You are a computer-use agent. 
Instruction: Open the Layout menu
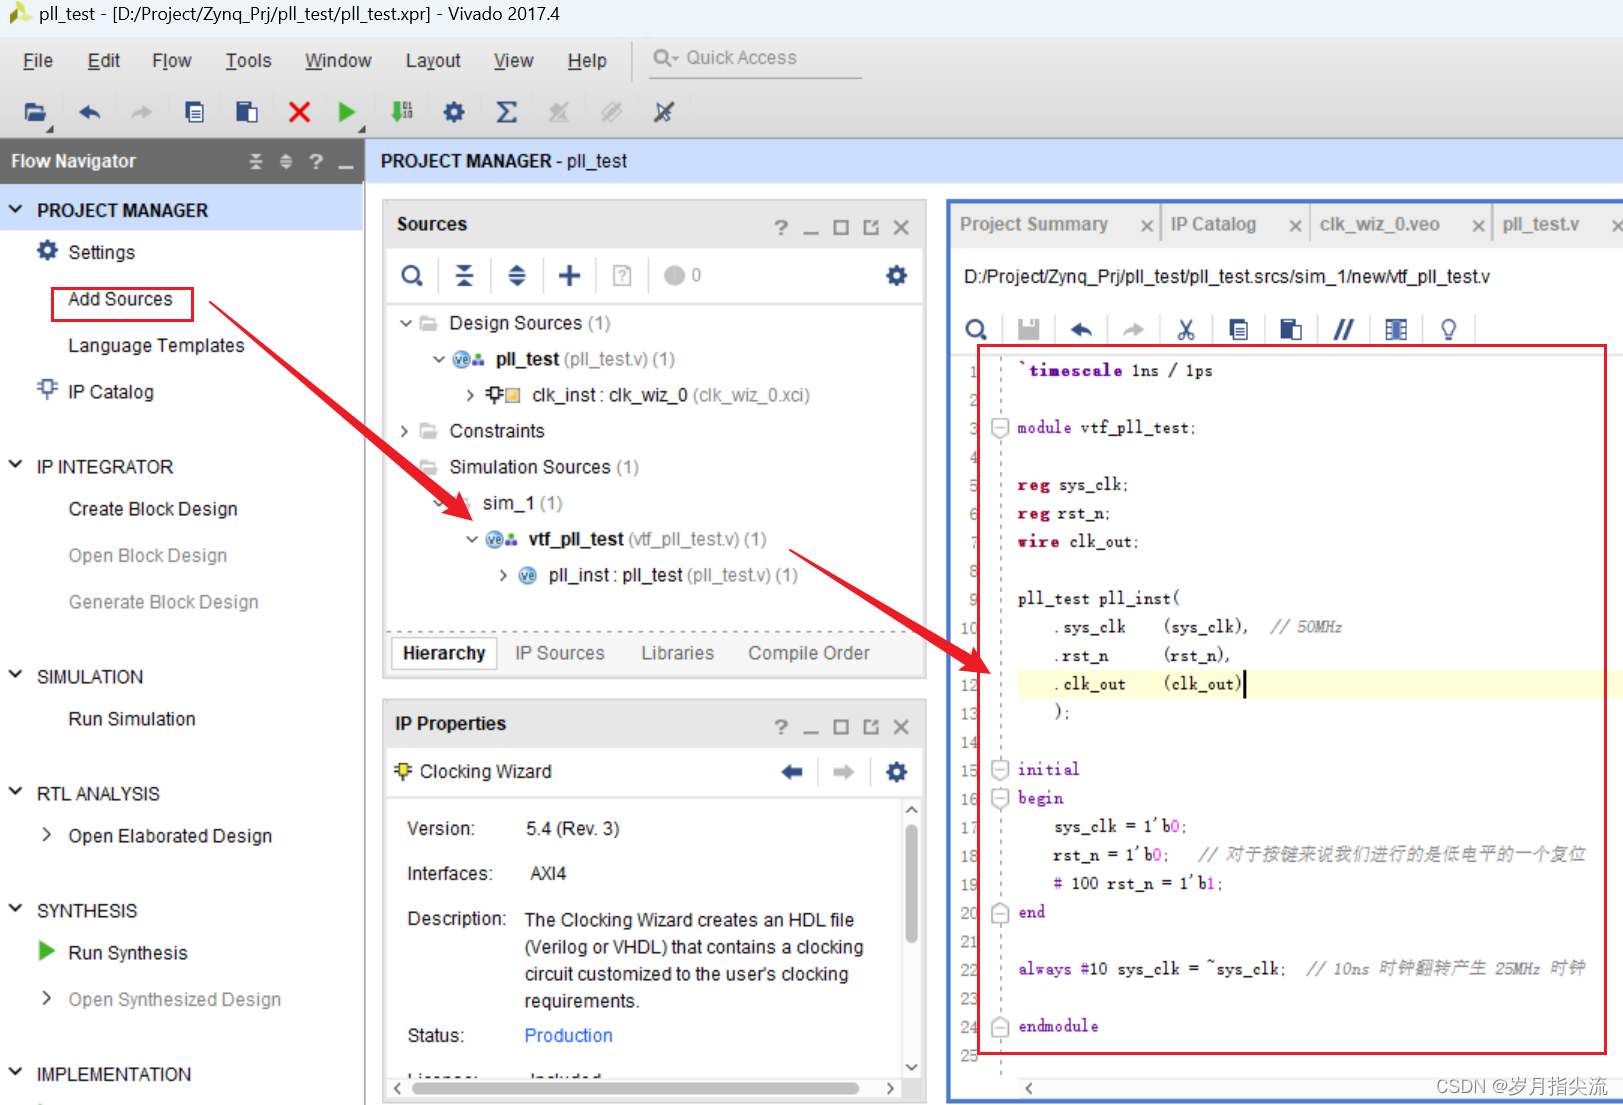pos(433,61)
